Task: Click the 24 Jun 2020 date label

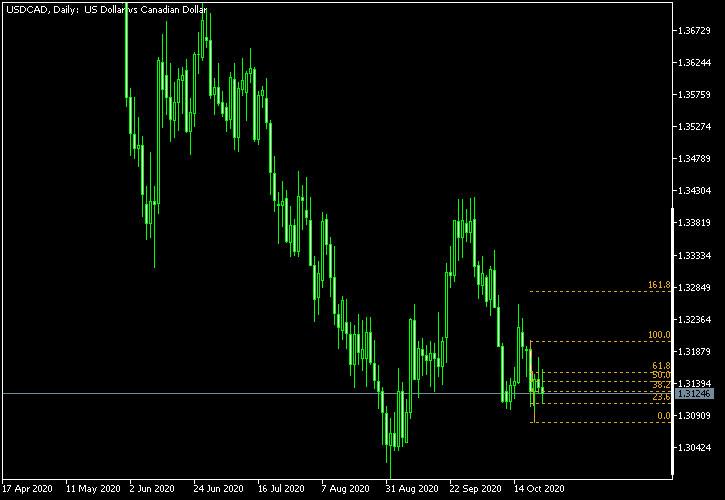Action: click(219, 489)
